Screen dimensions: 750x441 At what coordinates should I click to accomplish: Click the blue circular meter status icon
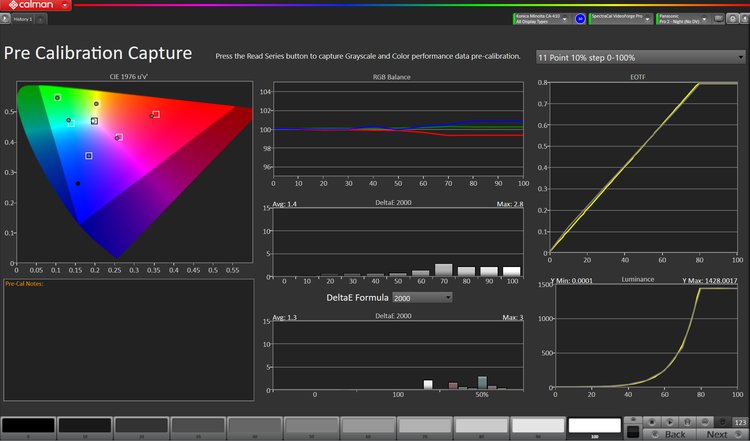[579, 19]
